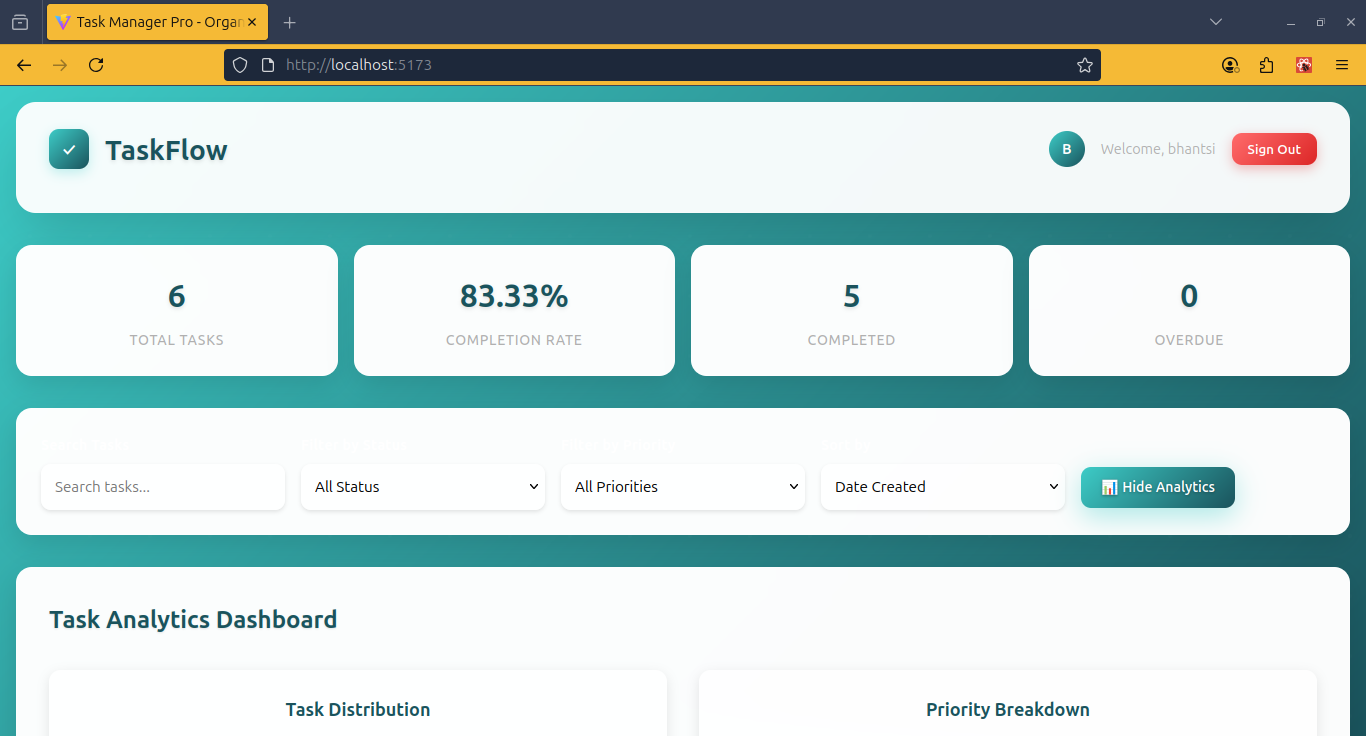Click the red extension icon in the toolbar
1366x736 pixels.
click(x=1304, y=64)
